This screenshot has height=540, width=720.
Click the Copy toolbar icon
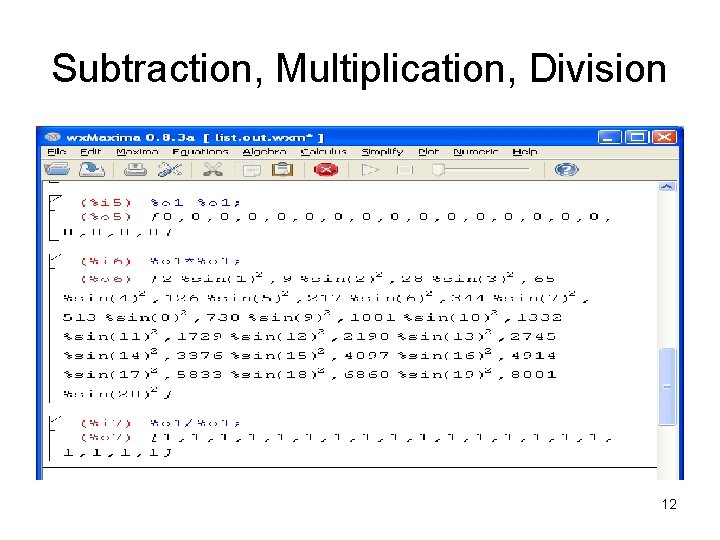[x=251, y=170]
